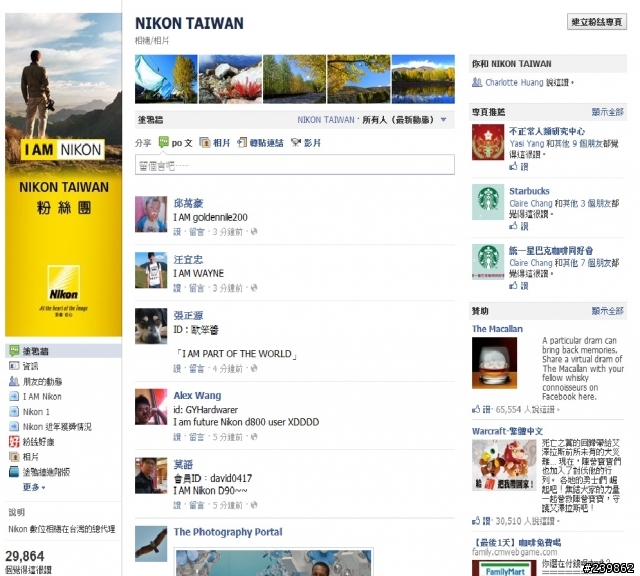Show all sponsored ads (顯示全部)
Screen dimensions: 640x576
click(x=607, y=311)
